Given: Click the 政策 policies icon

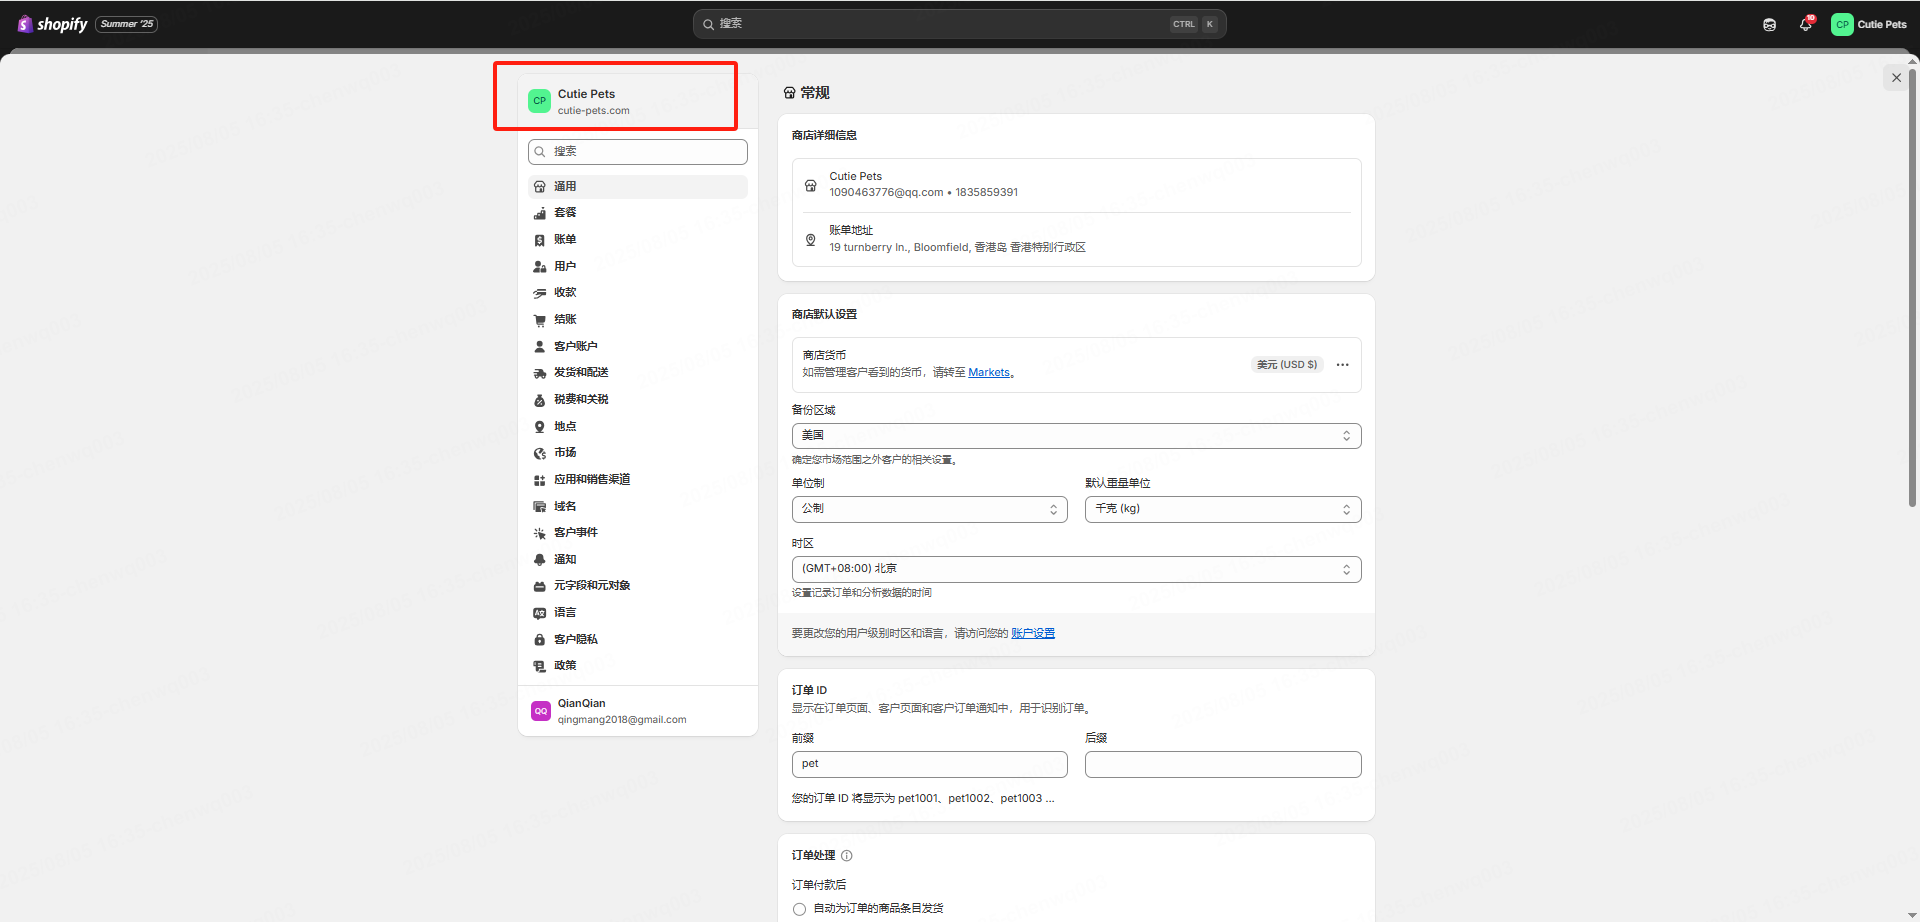Looking at the screenshot, I should (540, 666).
